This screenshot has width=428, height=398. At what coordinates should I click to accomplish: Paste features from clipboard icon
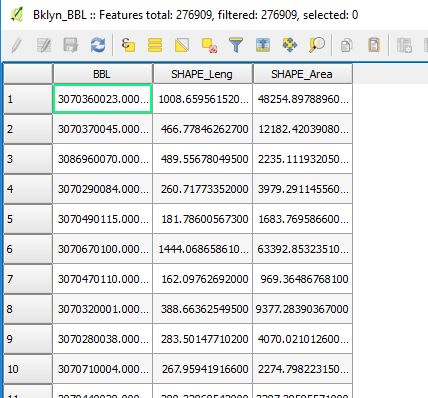click(374, 45)
